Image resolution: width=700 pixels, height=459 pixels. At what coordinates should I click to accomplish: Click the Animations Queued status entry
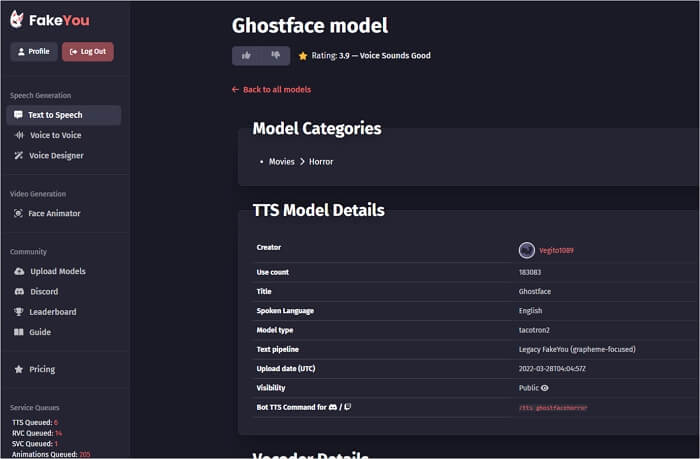pos(51,455)
